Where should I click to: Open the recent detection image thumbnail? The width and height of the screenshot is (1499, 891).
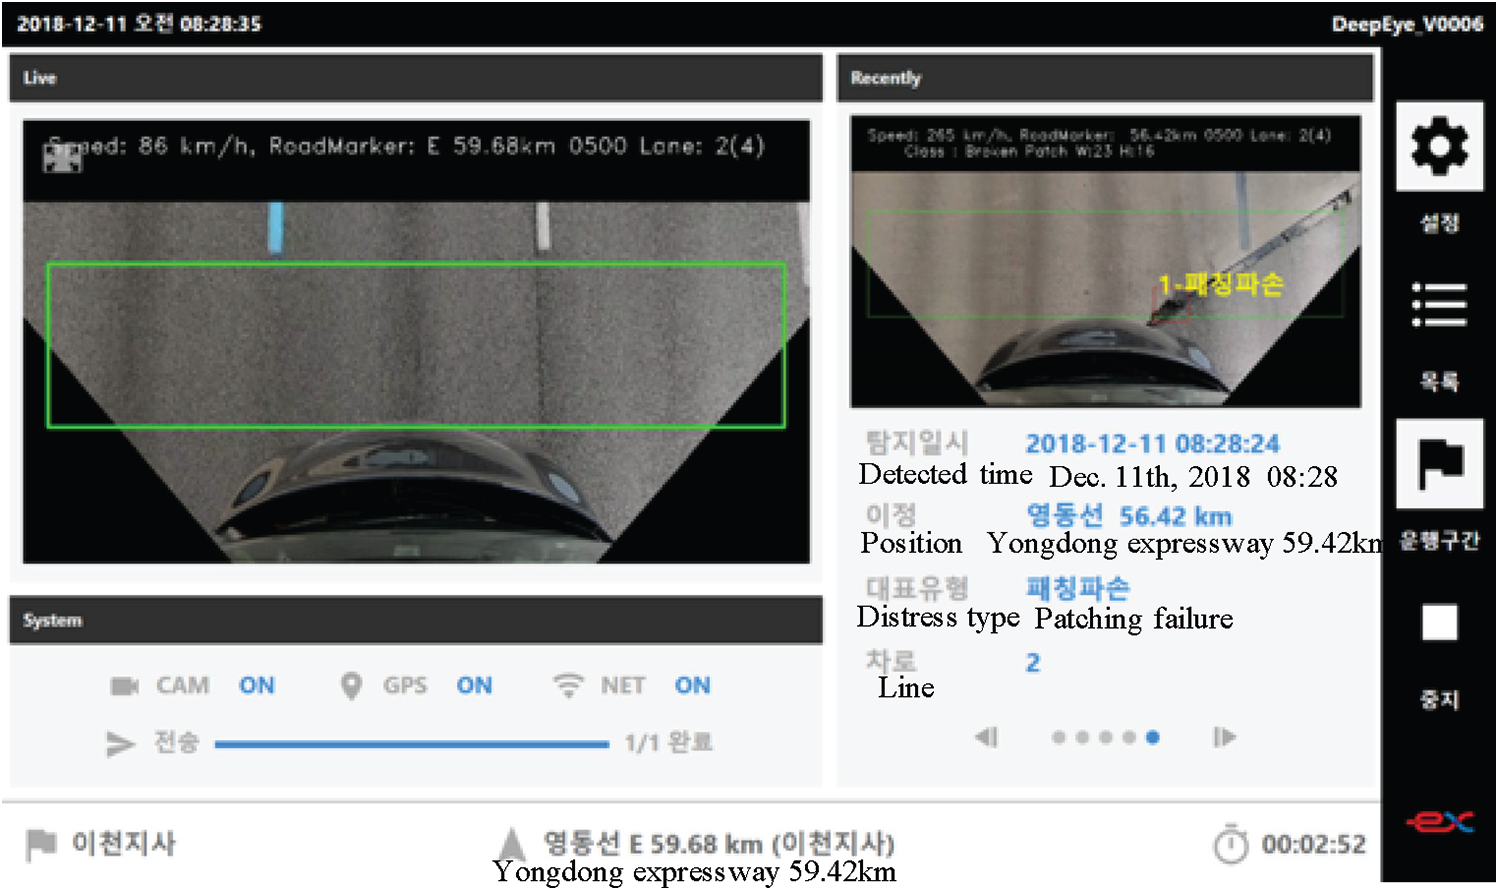[x=1105, y=262]
